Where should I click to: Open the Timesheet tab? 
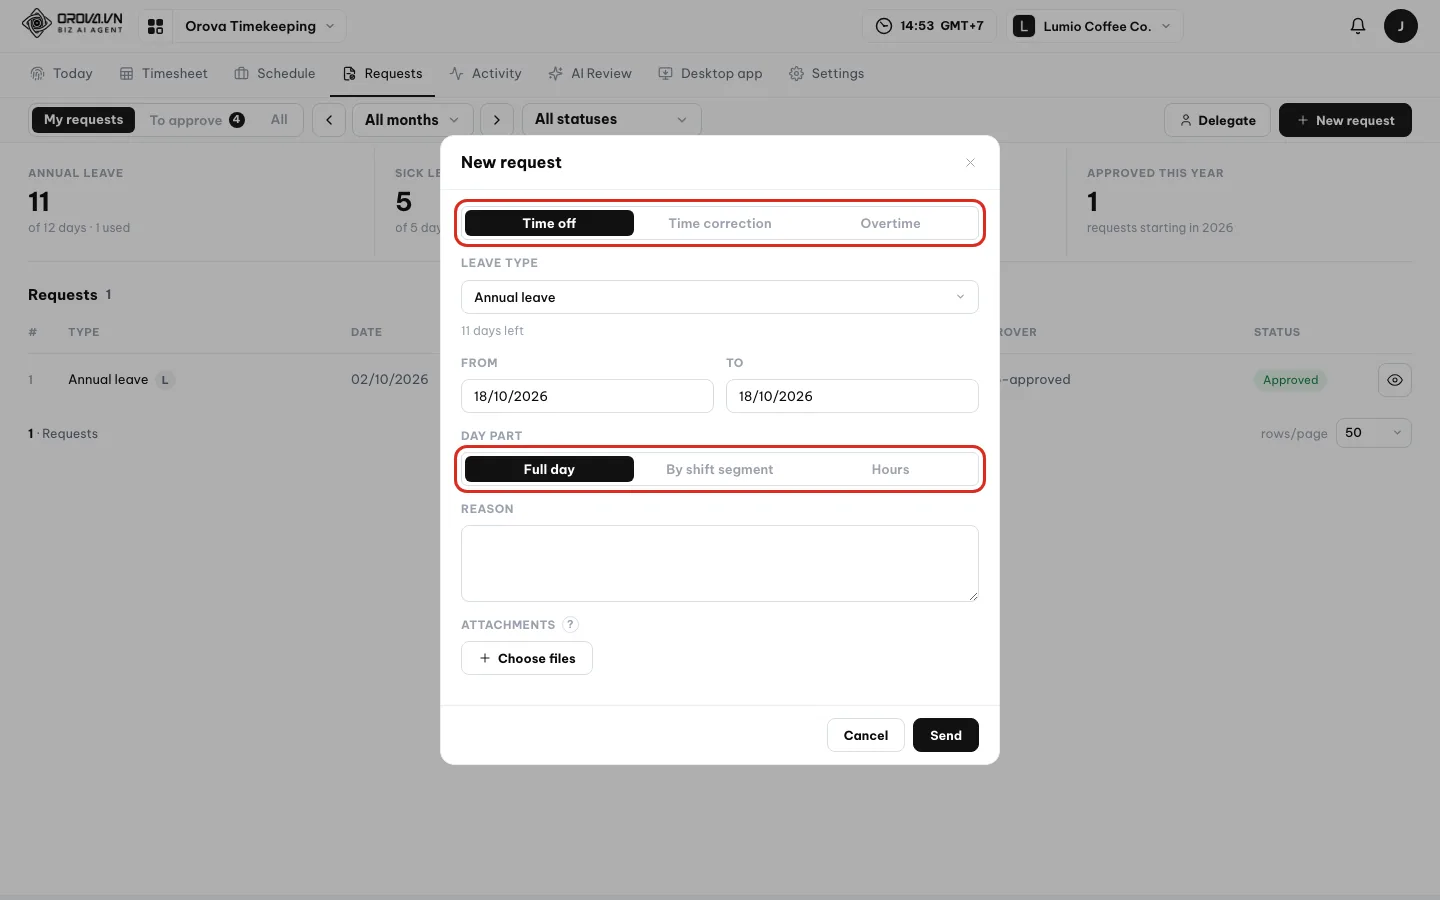pos(164,74)
